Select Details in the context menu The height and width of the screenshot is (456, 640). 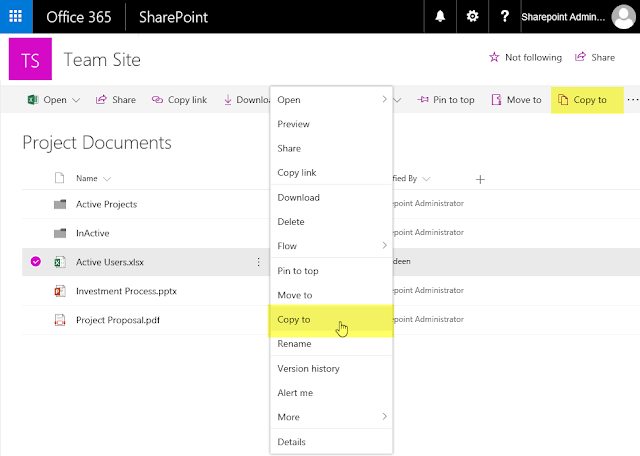coord(331,442)
